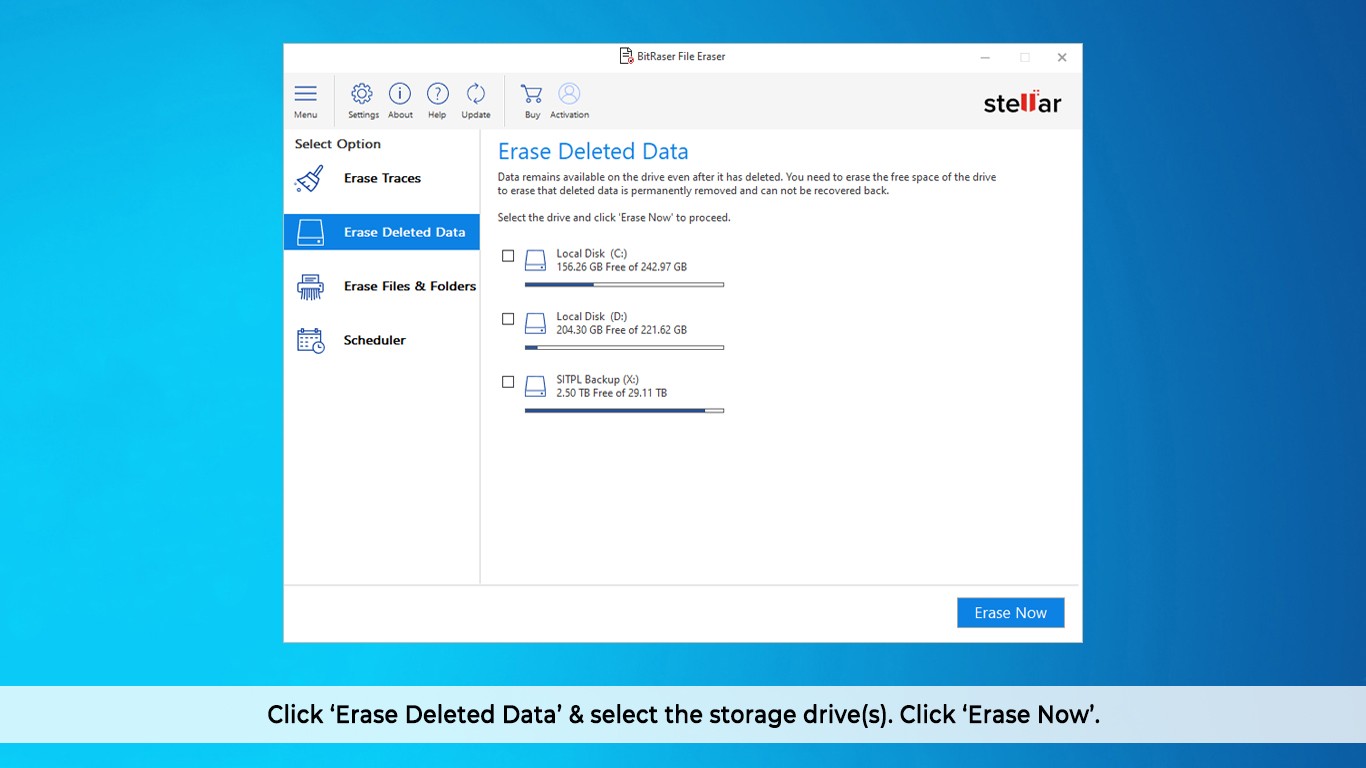Click the Buy shopping cart icon
This screenshot has width=1366, height=768.
[531, 93]
